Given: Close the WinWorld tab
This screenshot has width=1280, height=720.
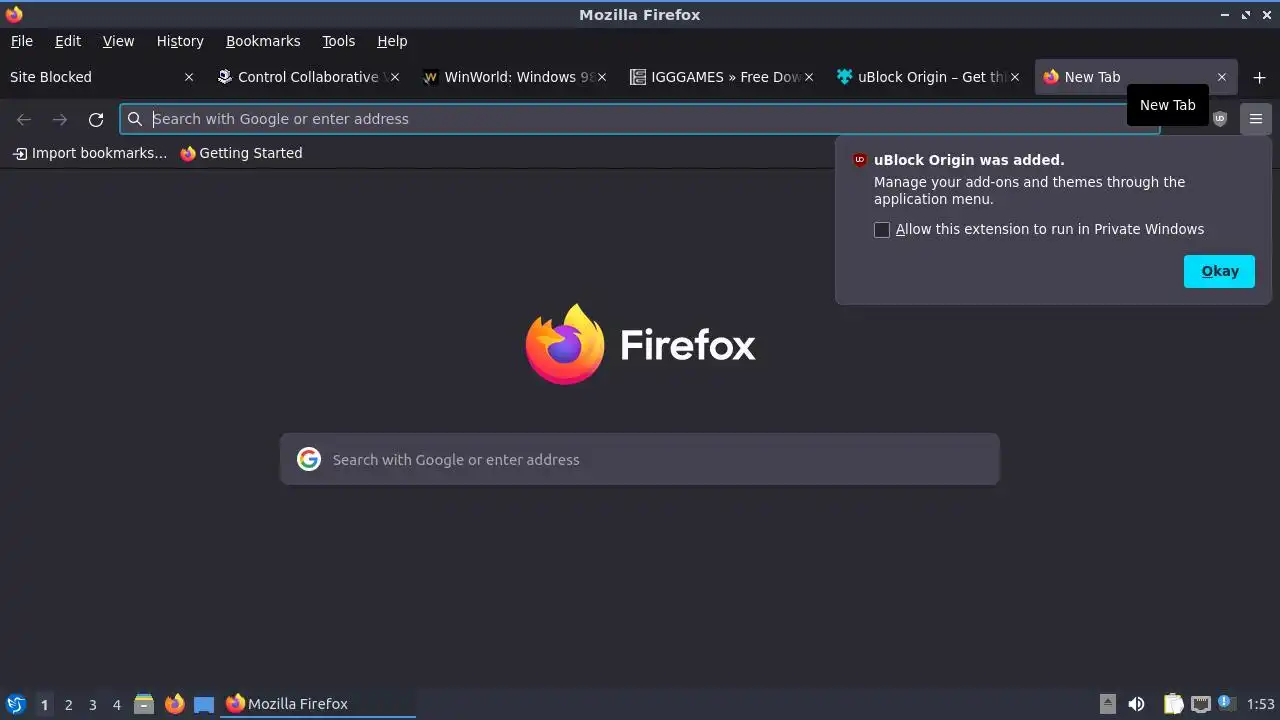Looking at the screenshot, I should 602,77.
